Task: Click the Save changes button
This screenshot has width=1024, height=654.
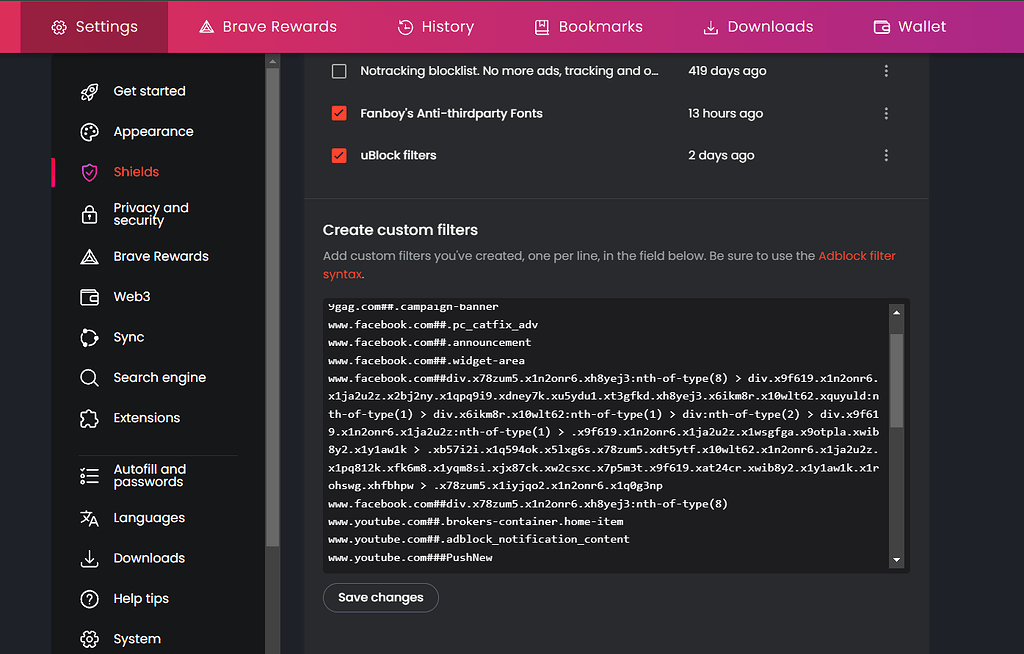Action: pyautogui.click(x=380, y=598)
